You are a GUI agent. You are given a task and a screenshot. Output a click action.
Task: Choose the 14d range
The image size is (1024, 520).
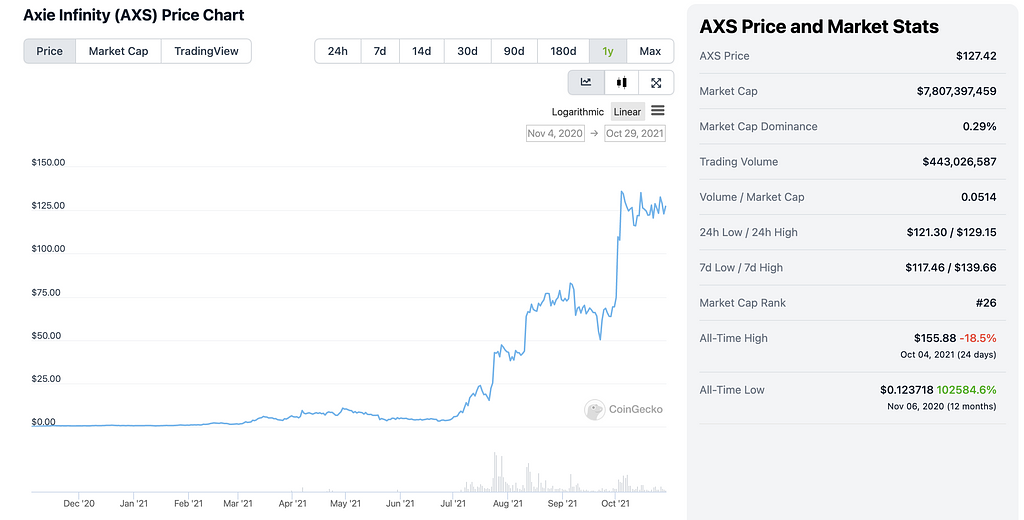click(x=422, y=51)
